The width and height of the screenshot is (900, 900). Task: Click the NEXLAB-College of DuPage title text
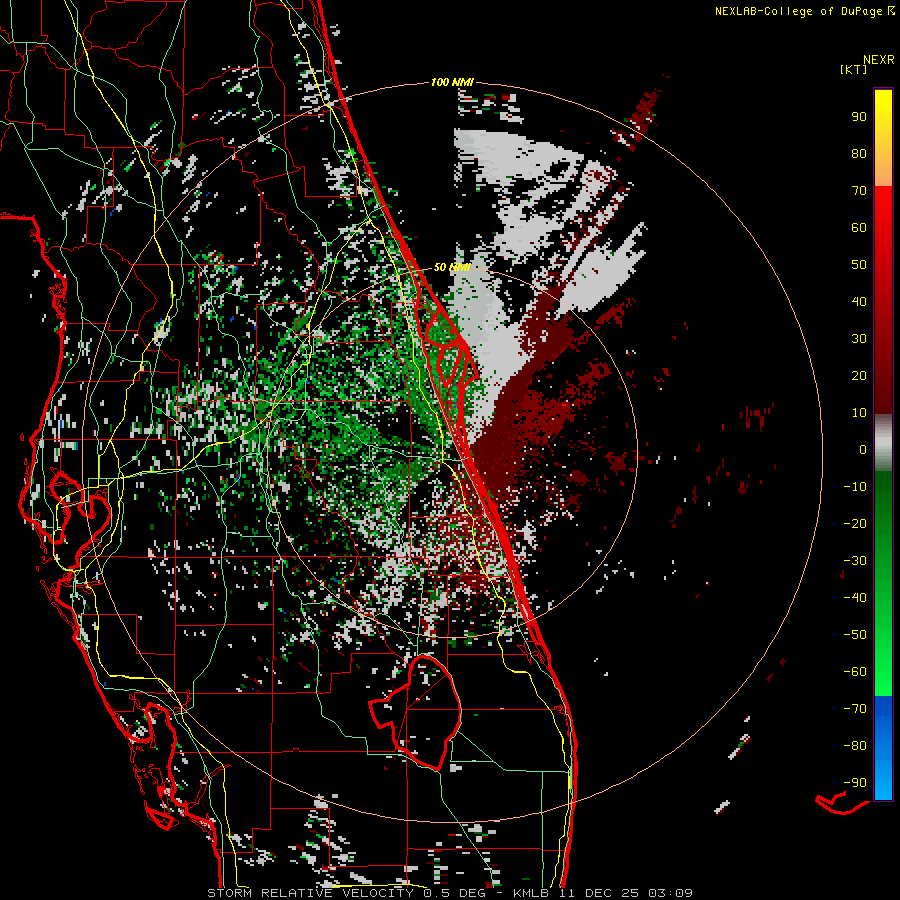(x=799, y=11)
